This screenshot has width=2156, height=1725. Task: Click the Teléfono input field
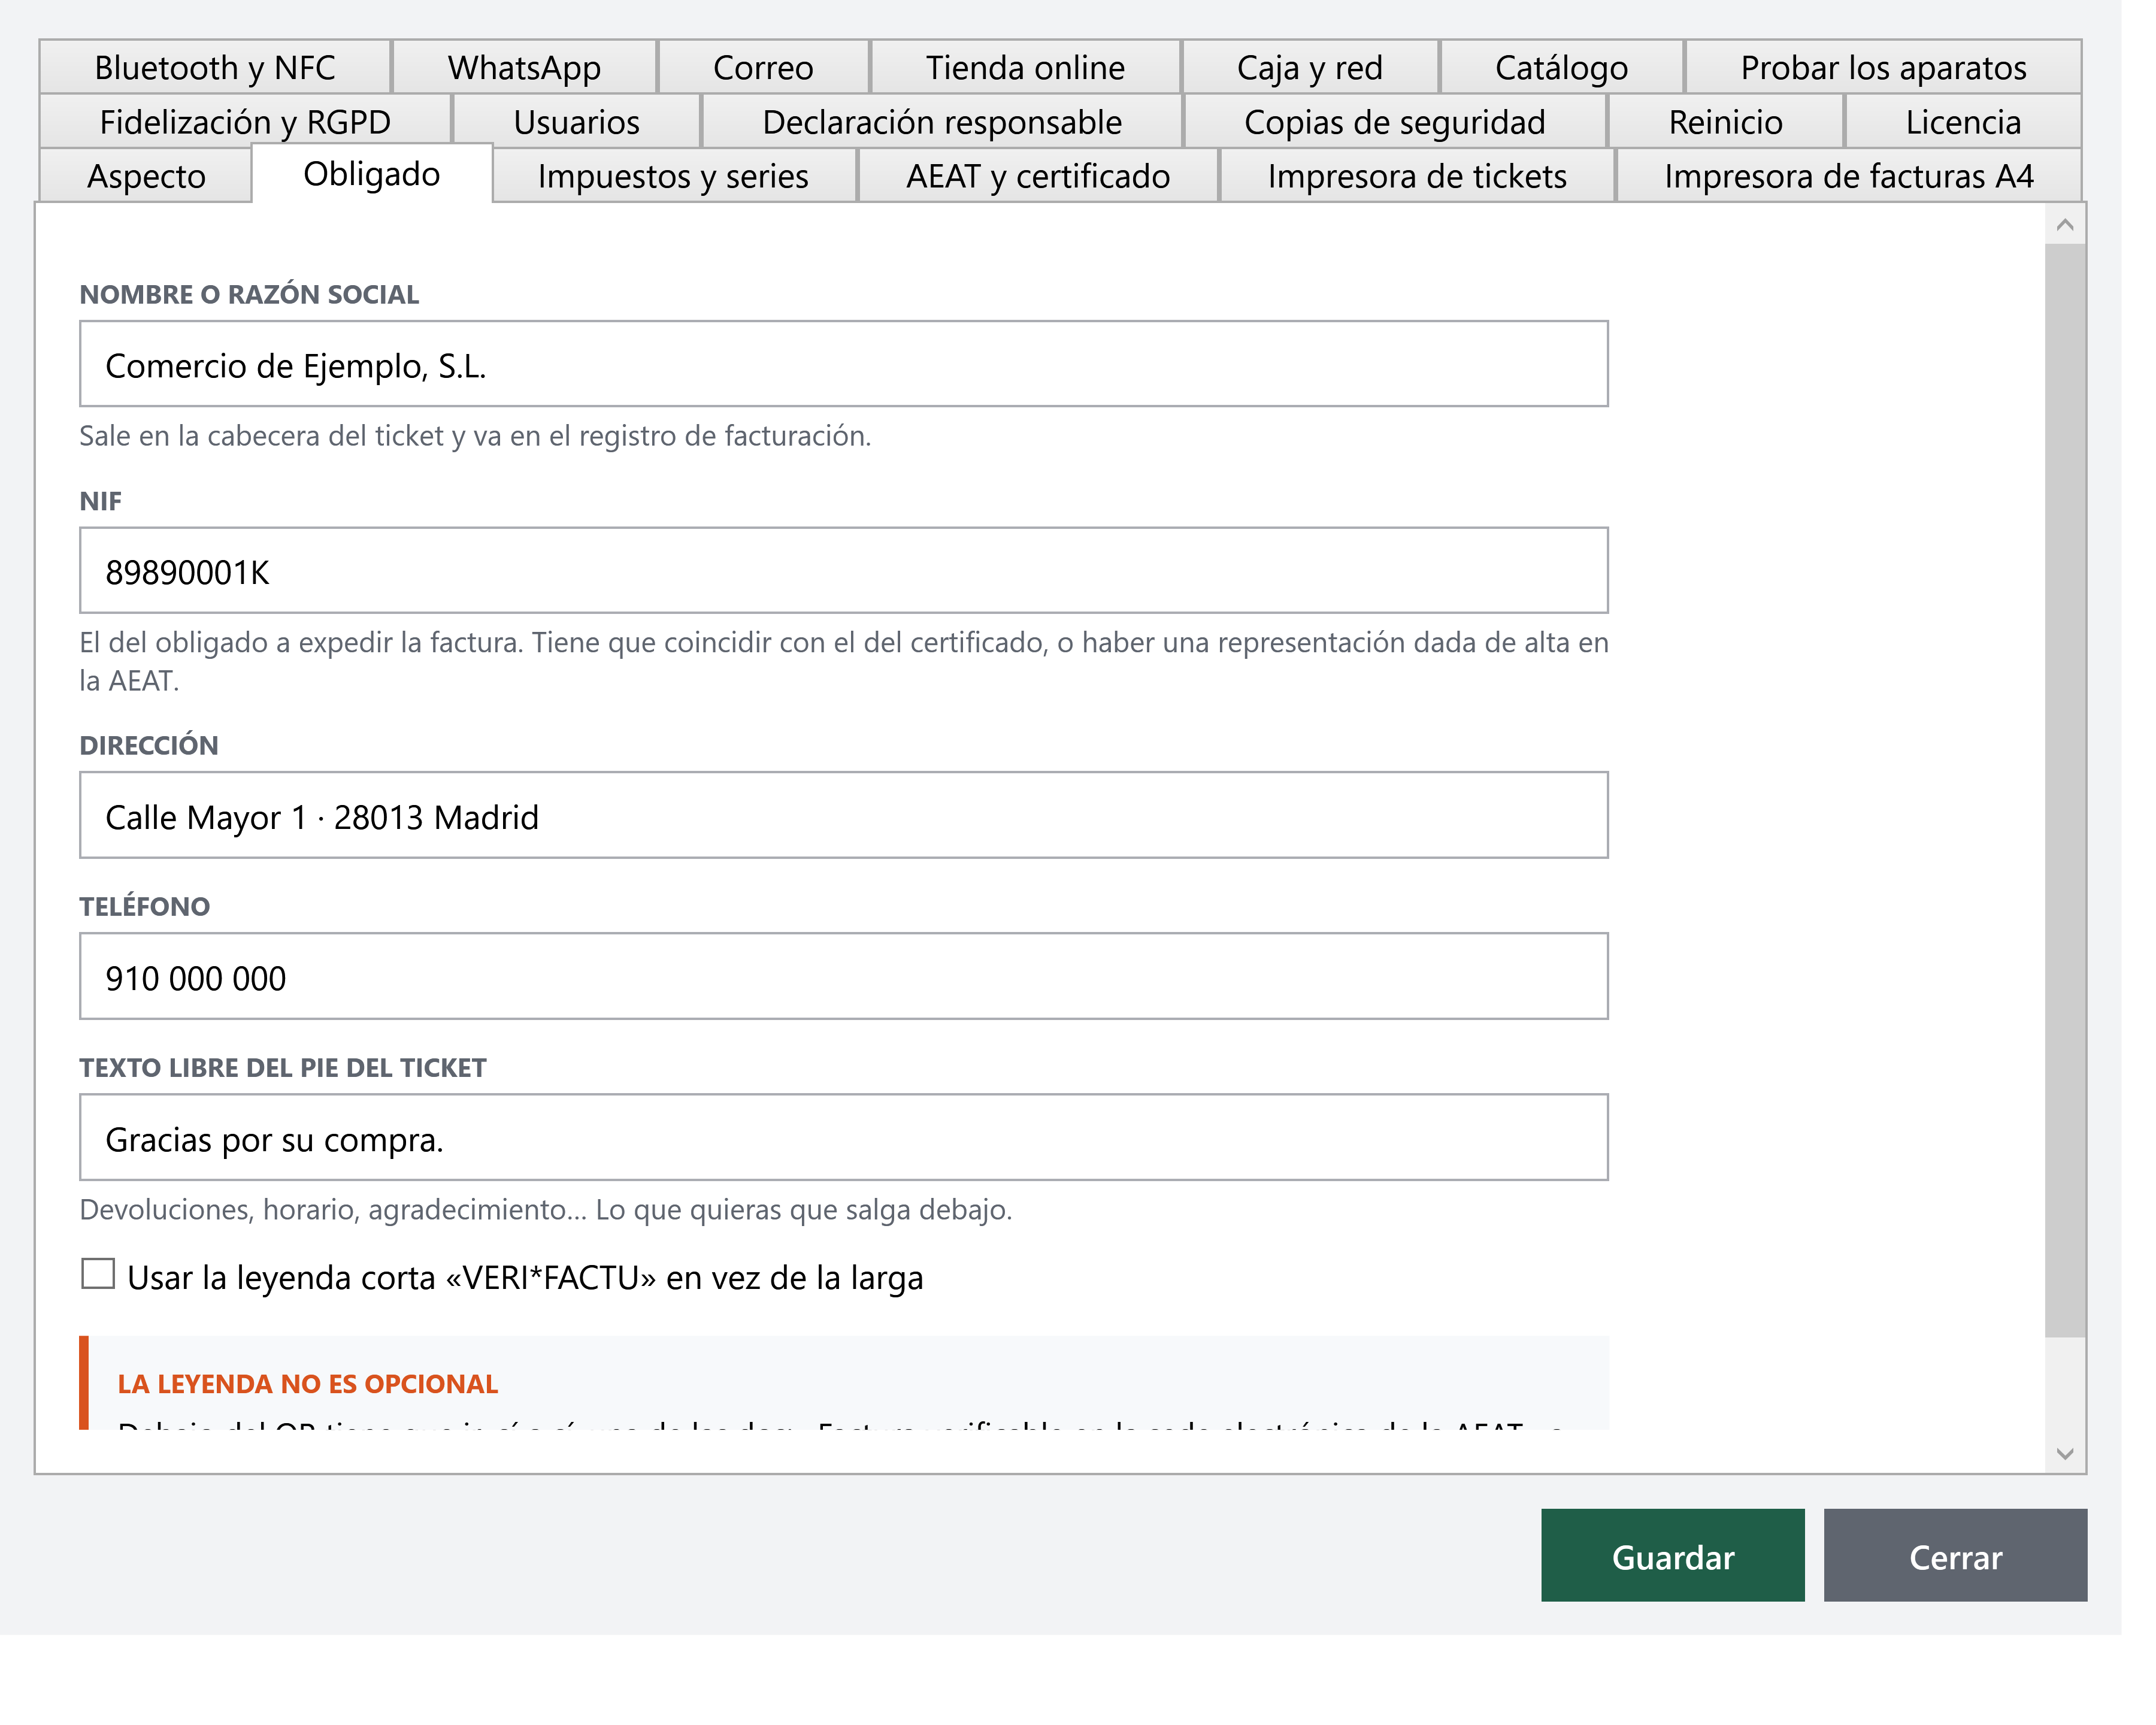pyautogui.click(x=844, y=976)
